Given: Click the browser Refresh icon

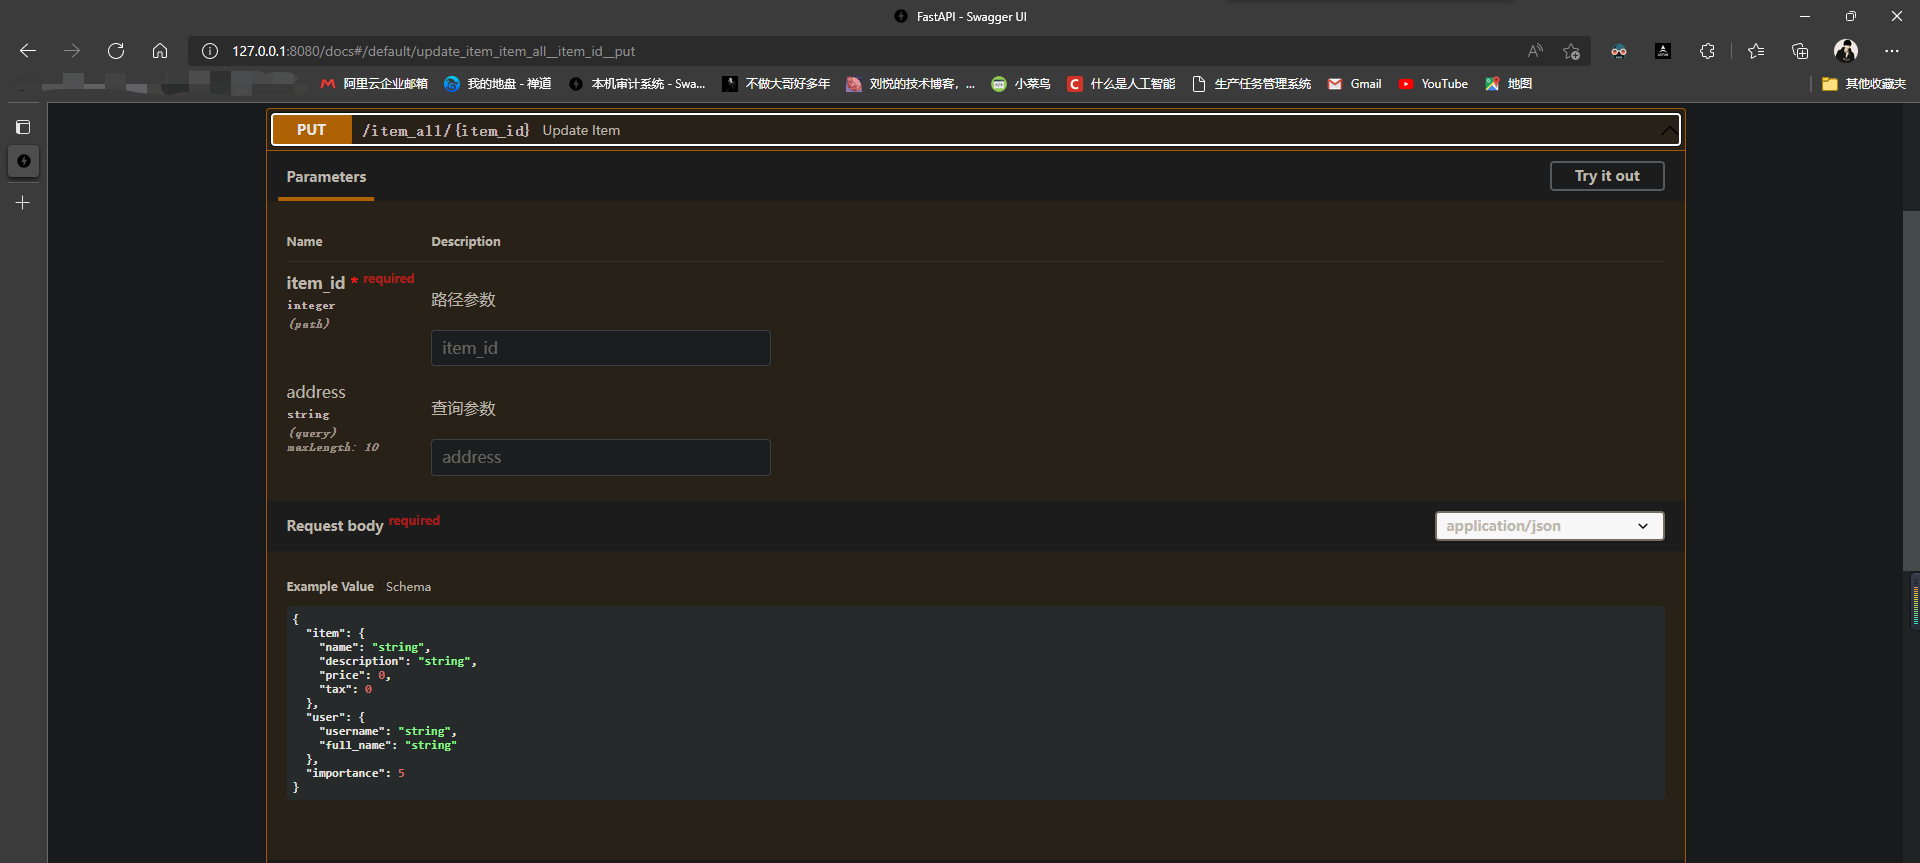Looking at the screenshot, I should [x=116, y=51].
